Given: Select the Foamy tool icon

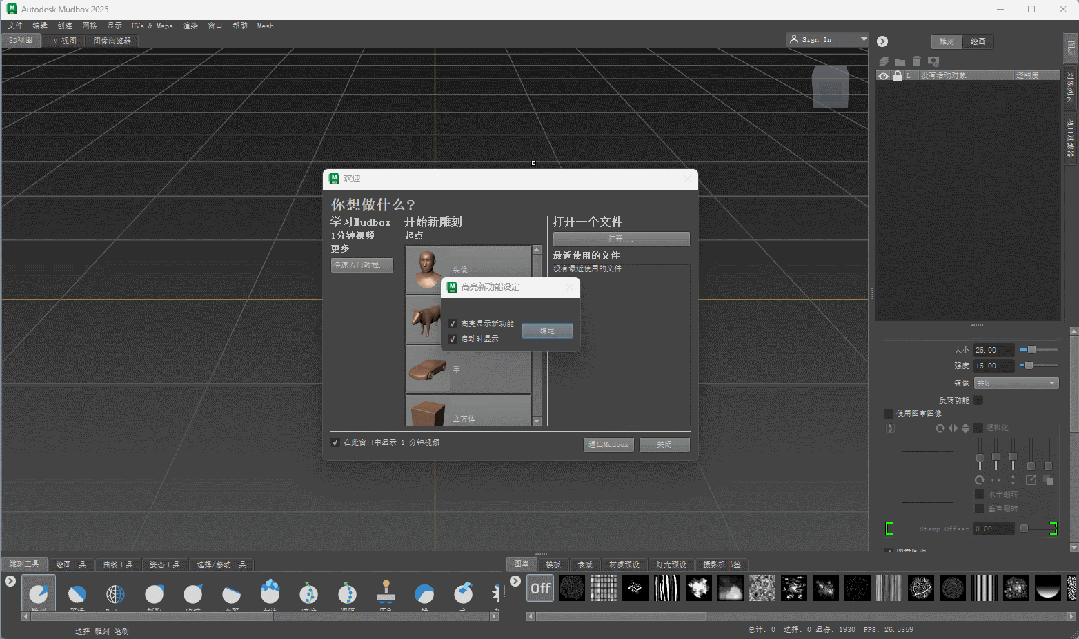Looking at the screenshot, I should (x=270, y=592).
